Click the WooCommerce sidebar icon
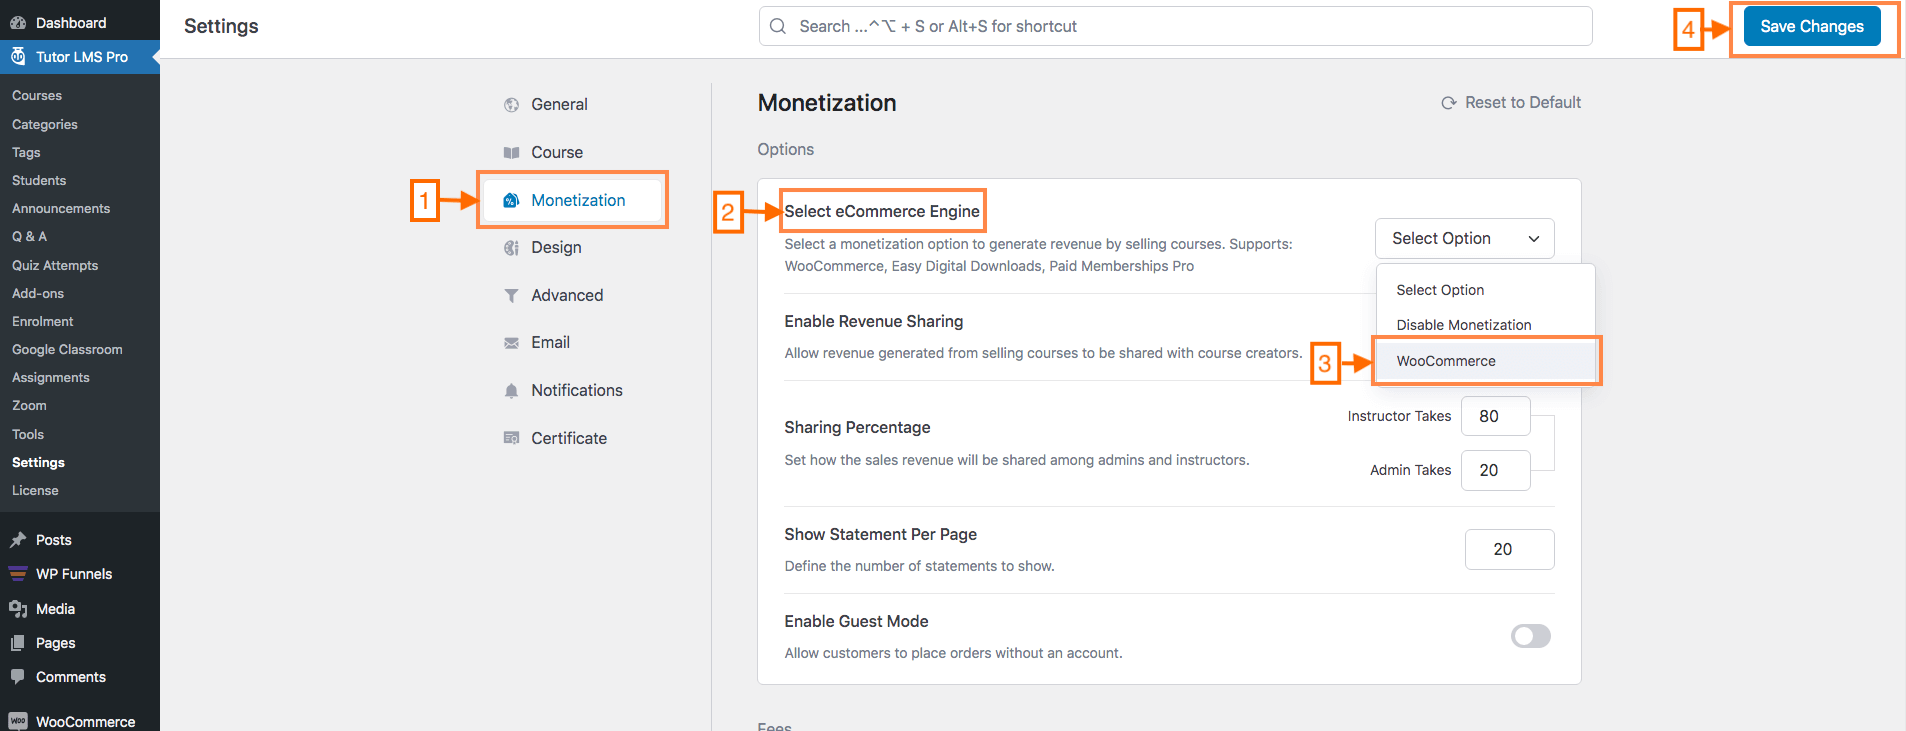Screen dimensions: 1906x731 coord(18,721)
